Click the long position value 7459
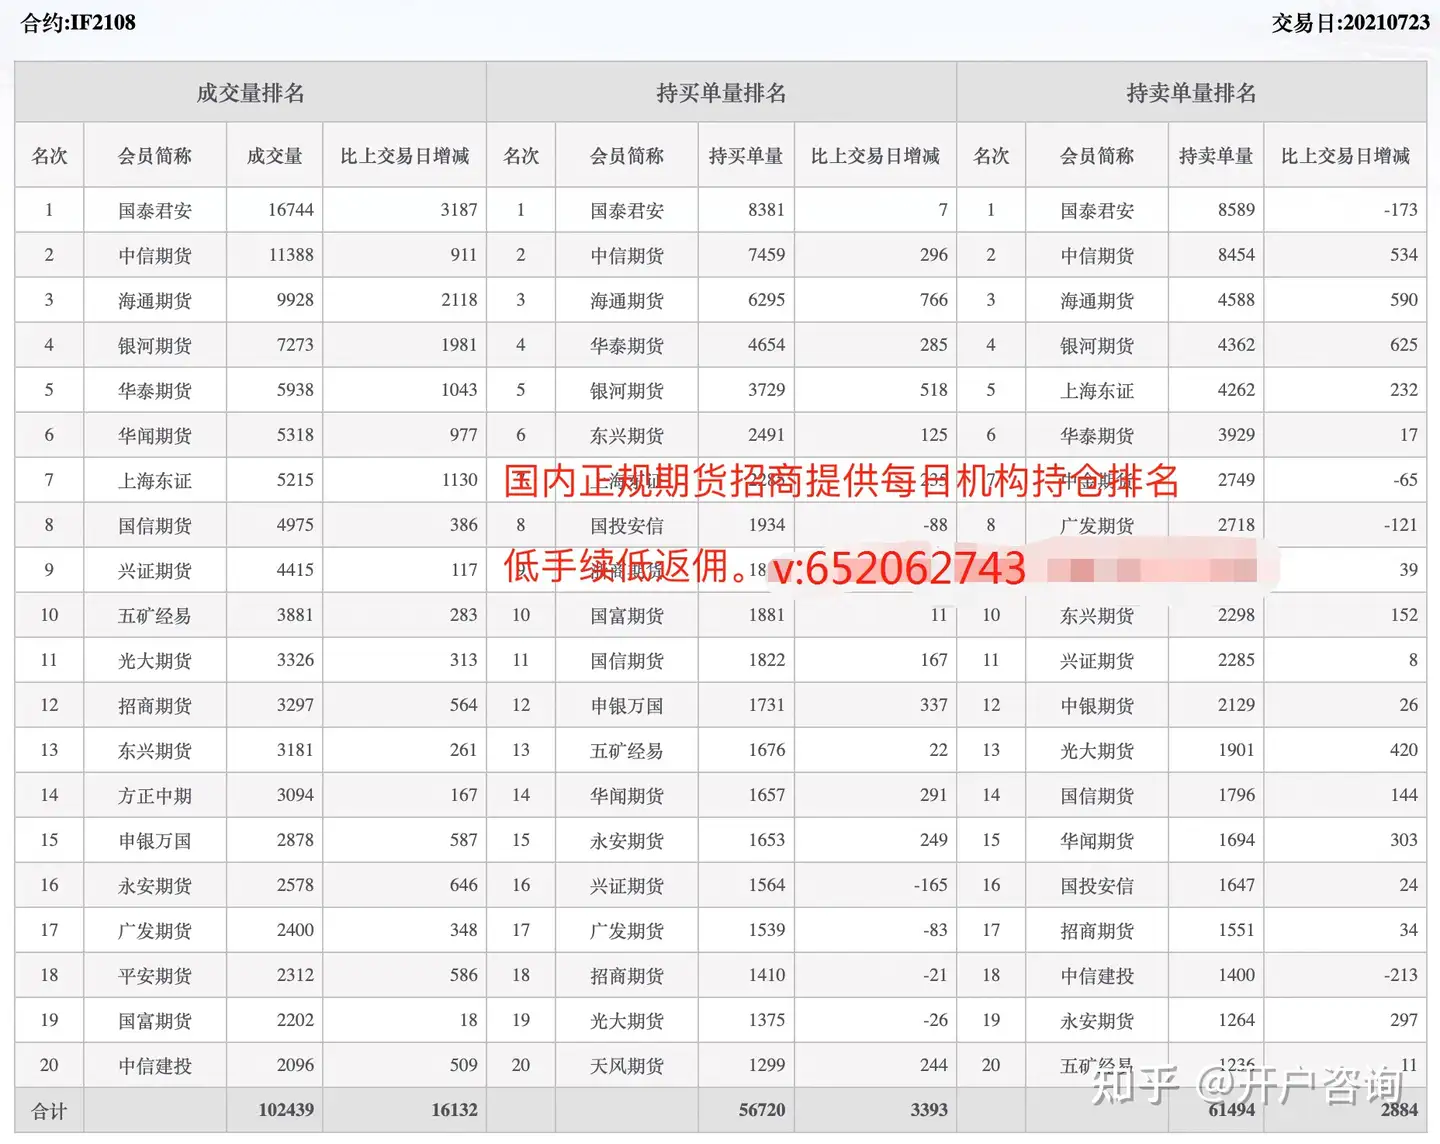Viewport: 1440px width, 1144px height. pyautogui.click(x=766, y=255)
